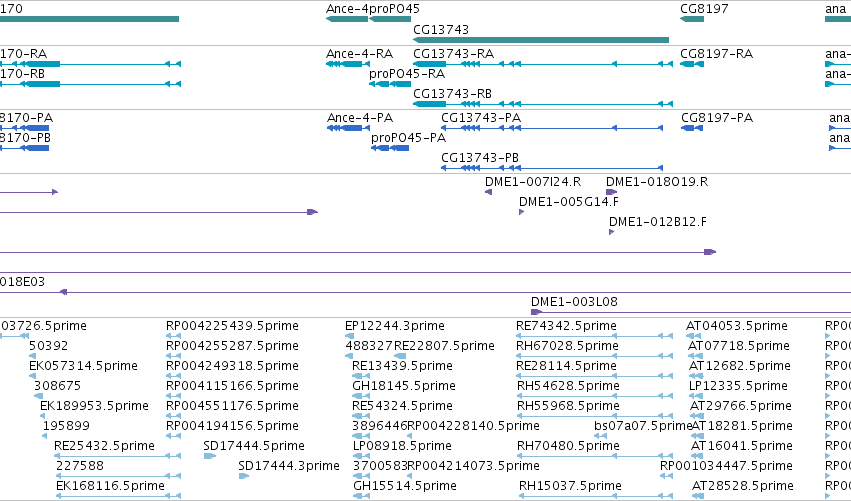This screenshot has height=501, width=851.
Task: Select the DME1-012B12.F clone label
Action: click(658, 222)
